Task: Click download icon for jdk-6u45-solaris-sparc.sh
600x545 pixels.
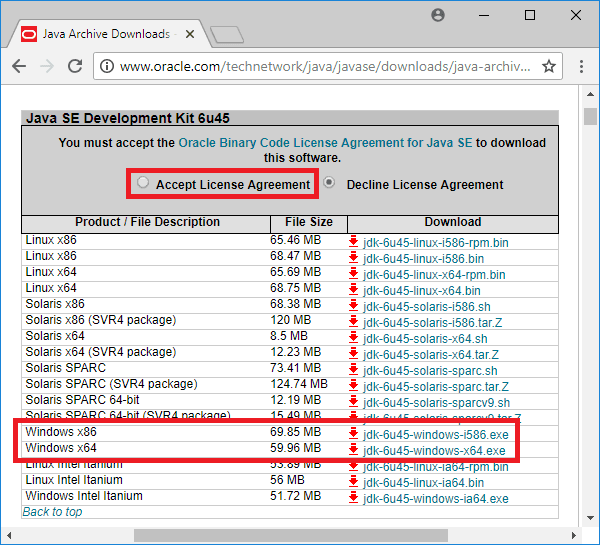Action: click(x=353, y=370)
